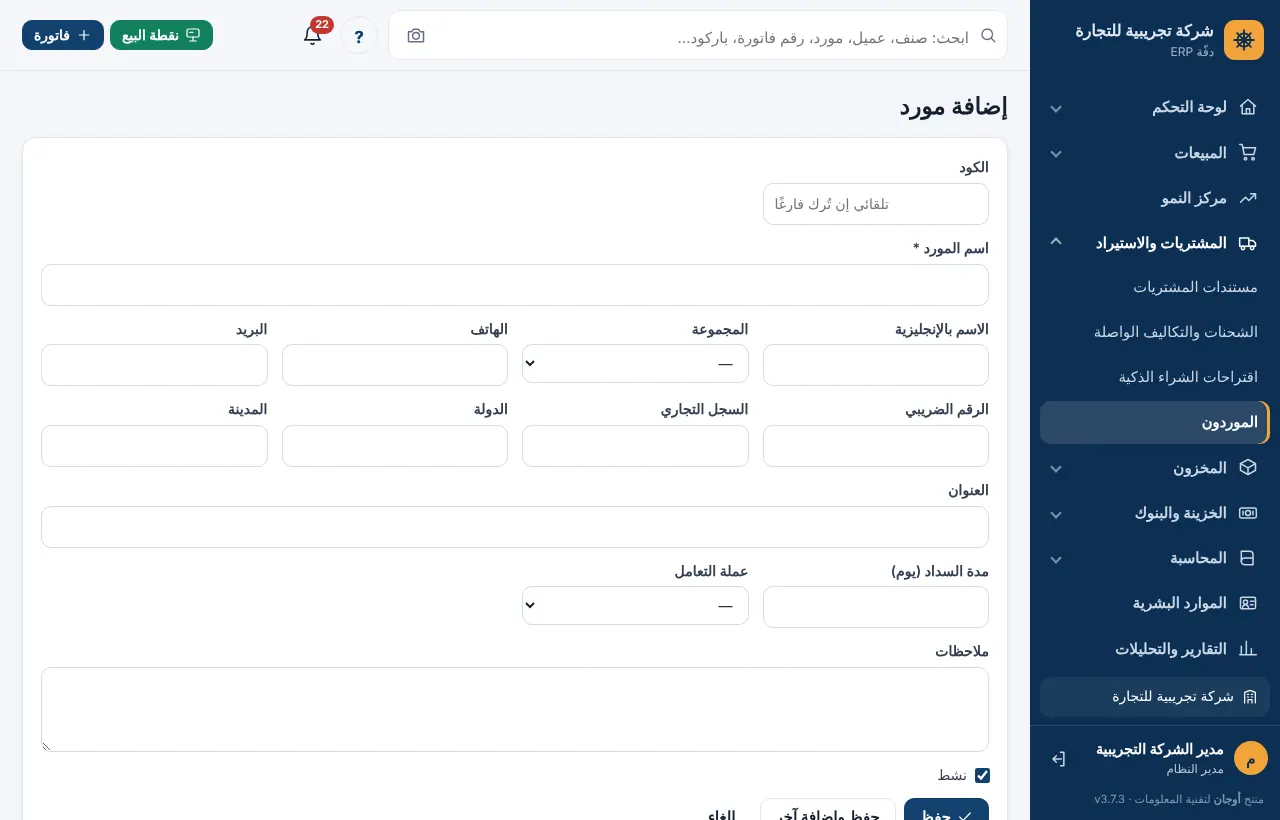Viewport: 1280px width, 820px height.
Task: Click the حفظ save button
Action: click(946, 810)
